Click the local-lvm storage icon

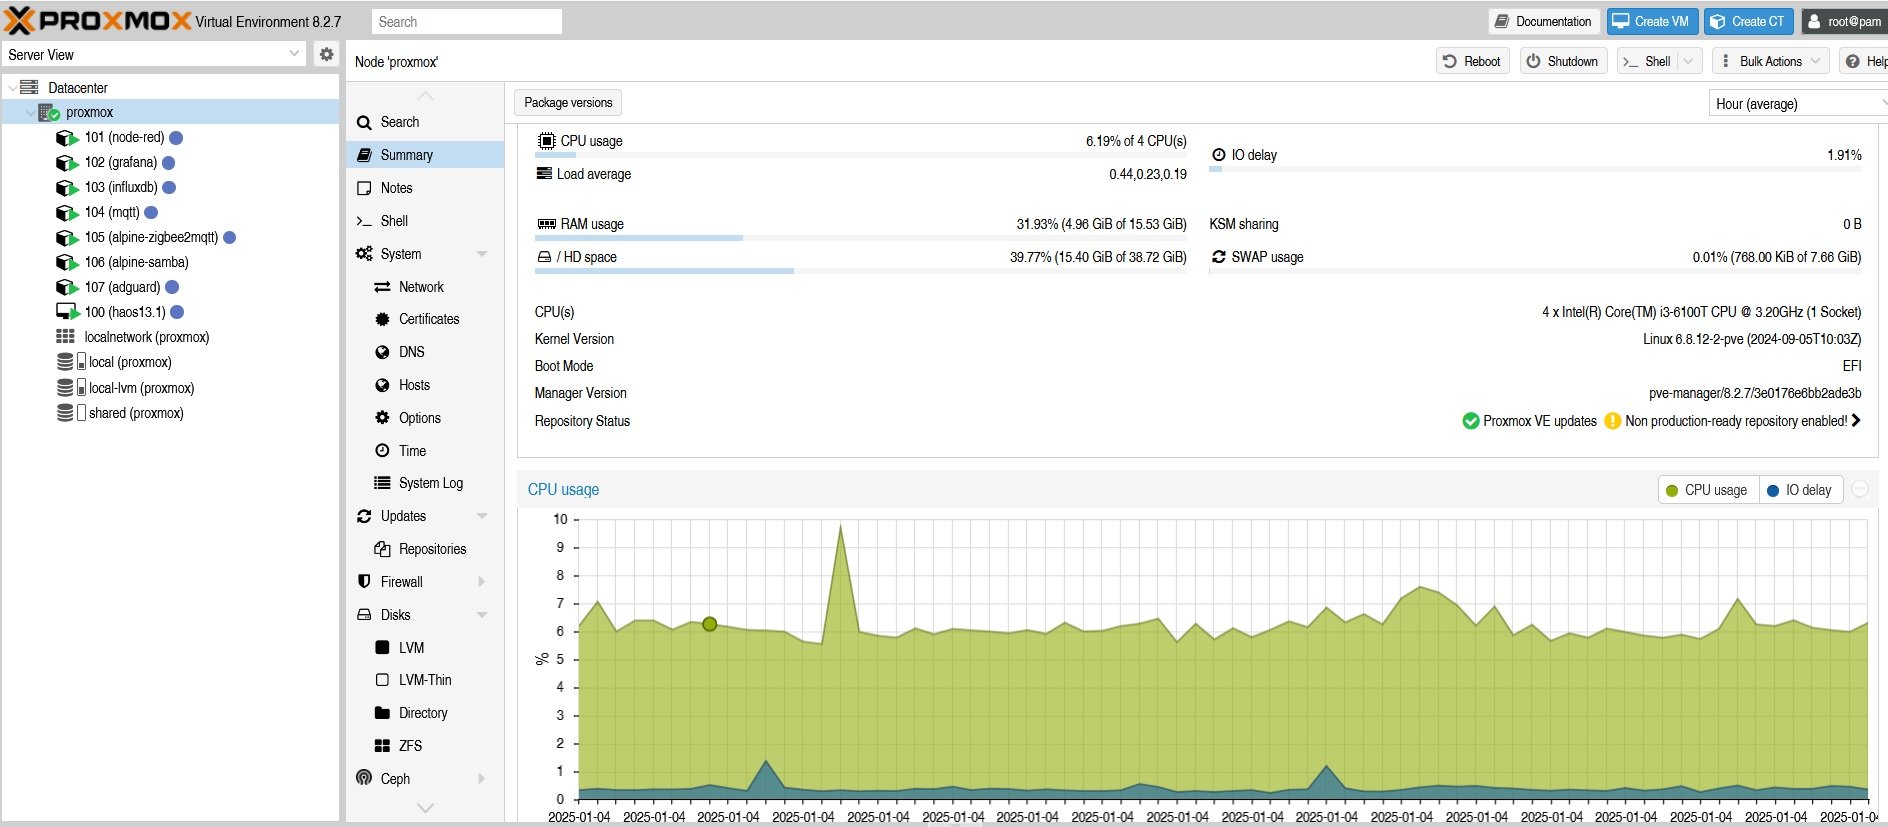tap(65, 388)
